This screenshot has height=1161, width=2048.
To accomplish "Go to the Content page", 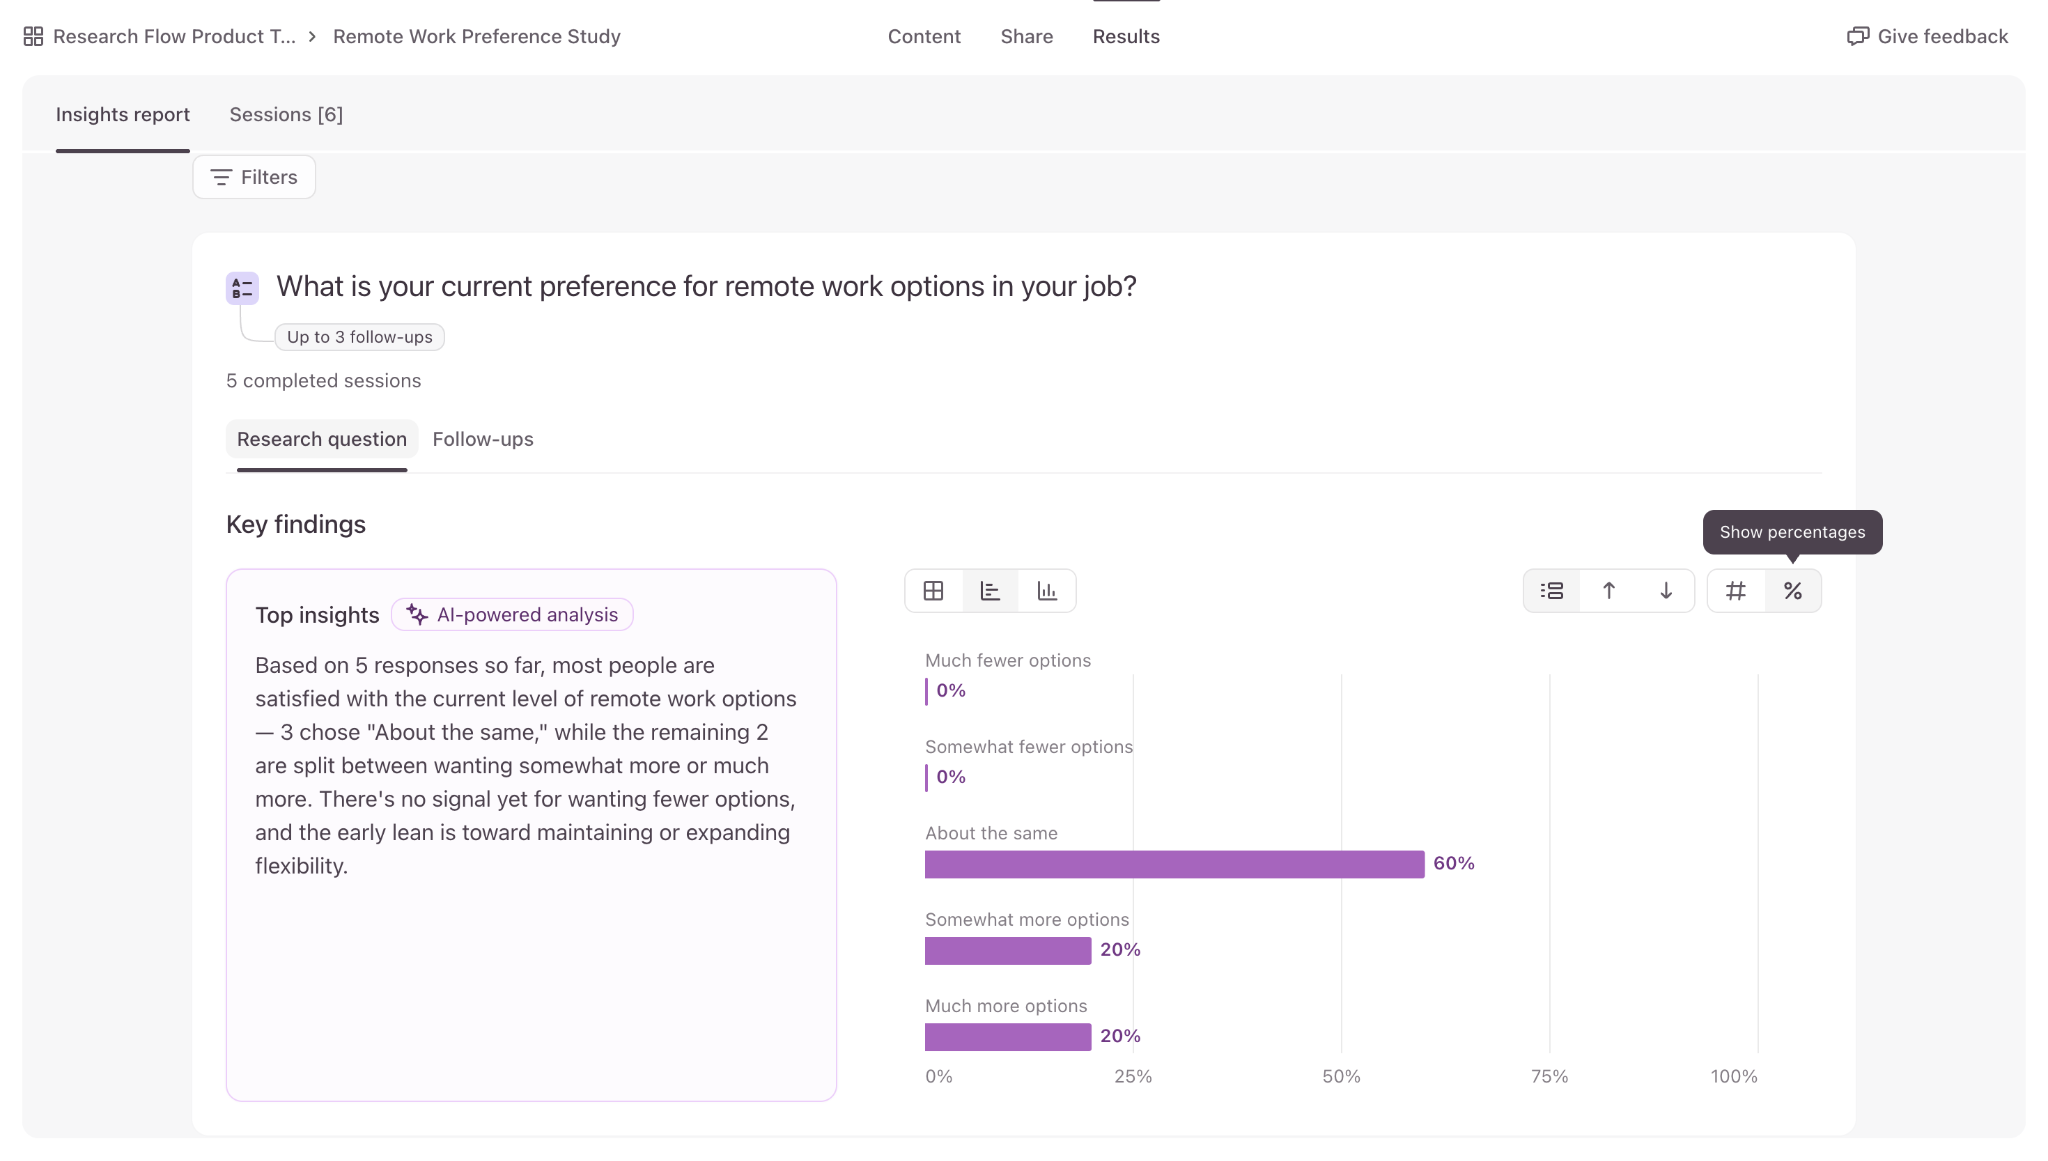I will [x=924, y=36].
